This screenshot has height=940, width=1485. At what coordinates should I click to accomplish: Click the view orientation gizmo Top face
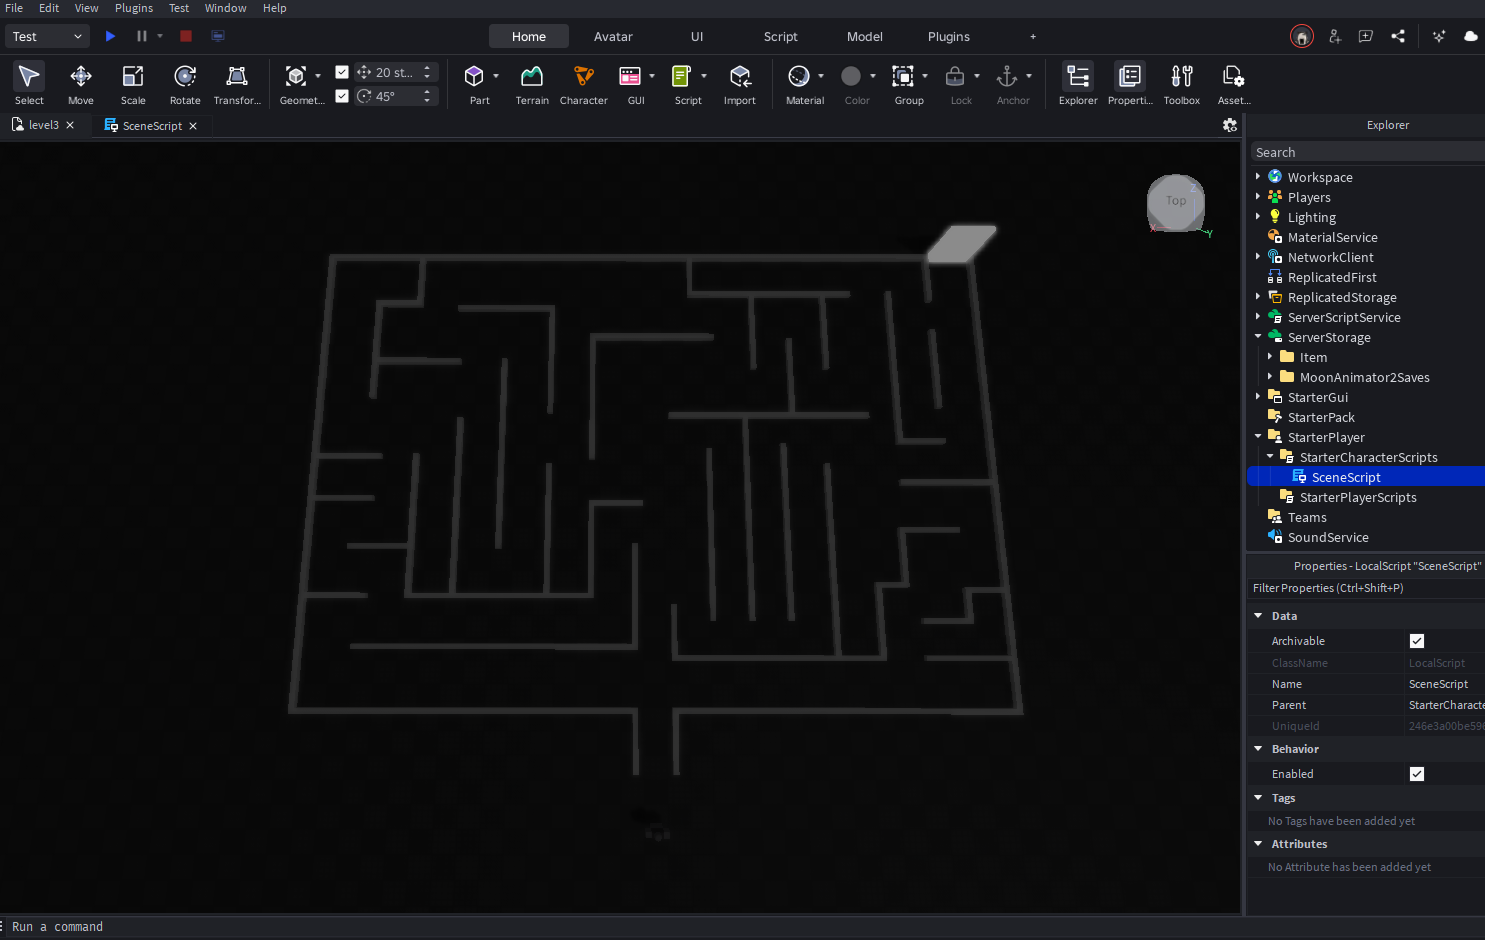(1176, 201)
